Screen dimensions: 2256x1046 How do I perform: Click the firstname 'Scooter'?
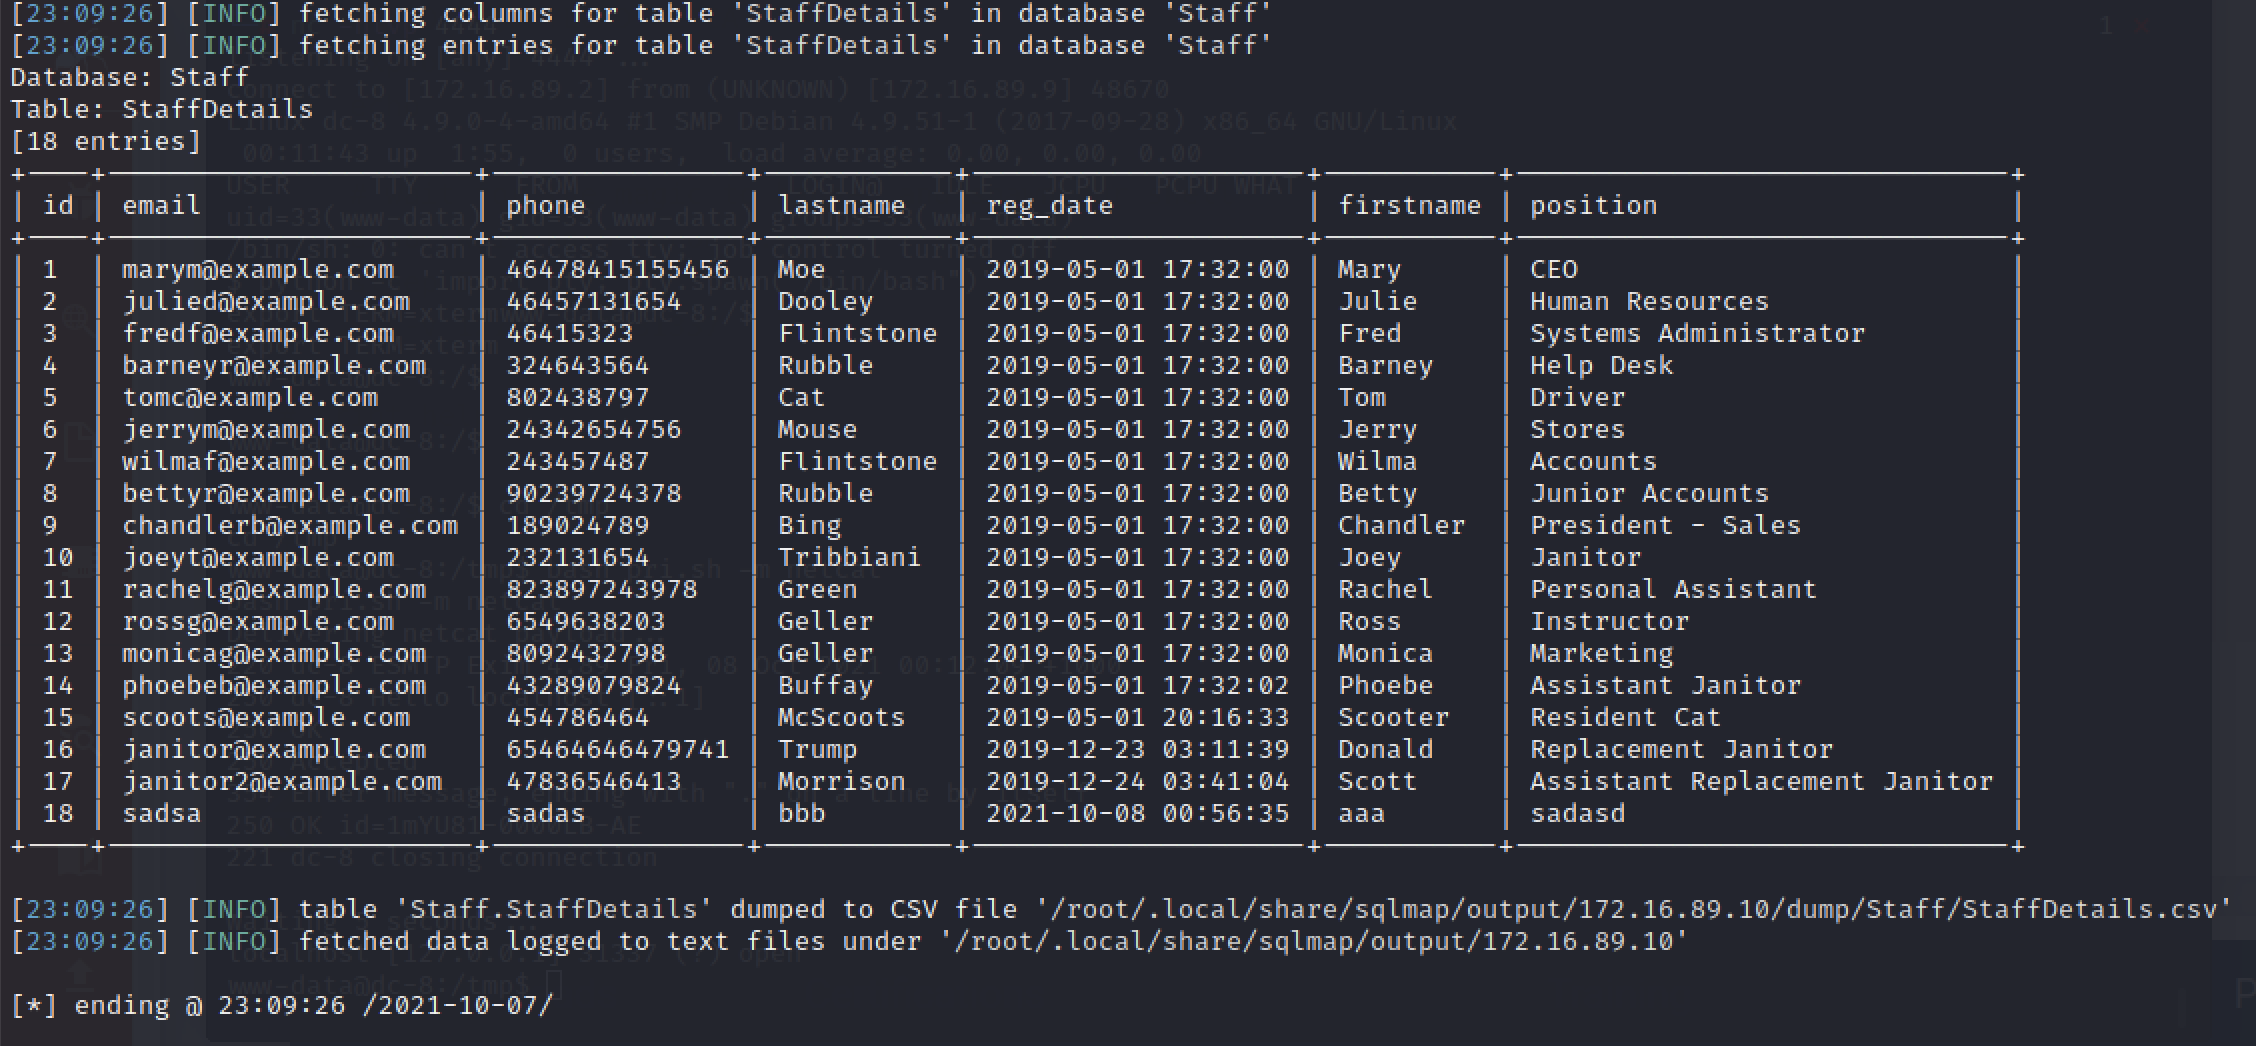pyautogui.click(x=1394, y=717)
